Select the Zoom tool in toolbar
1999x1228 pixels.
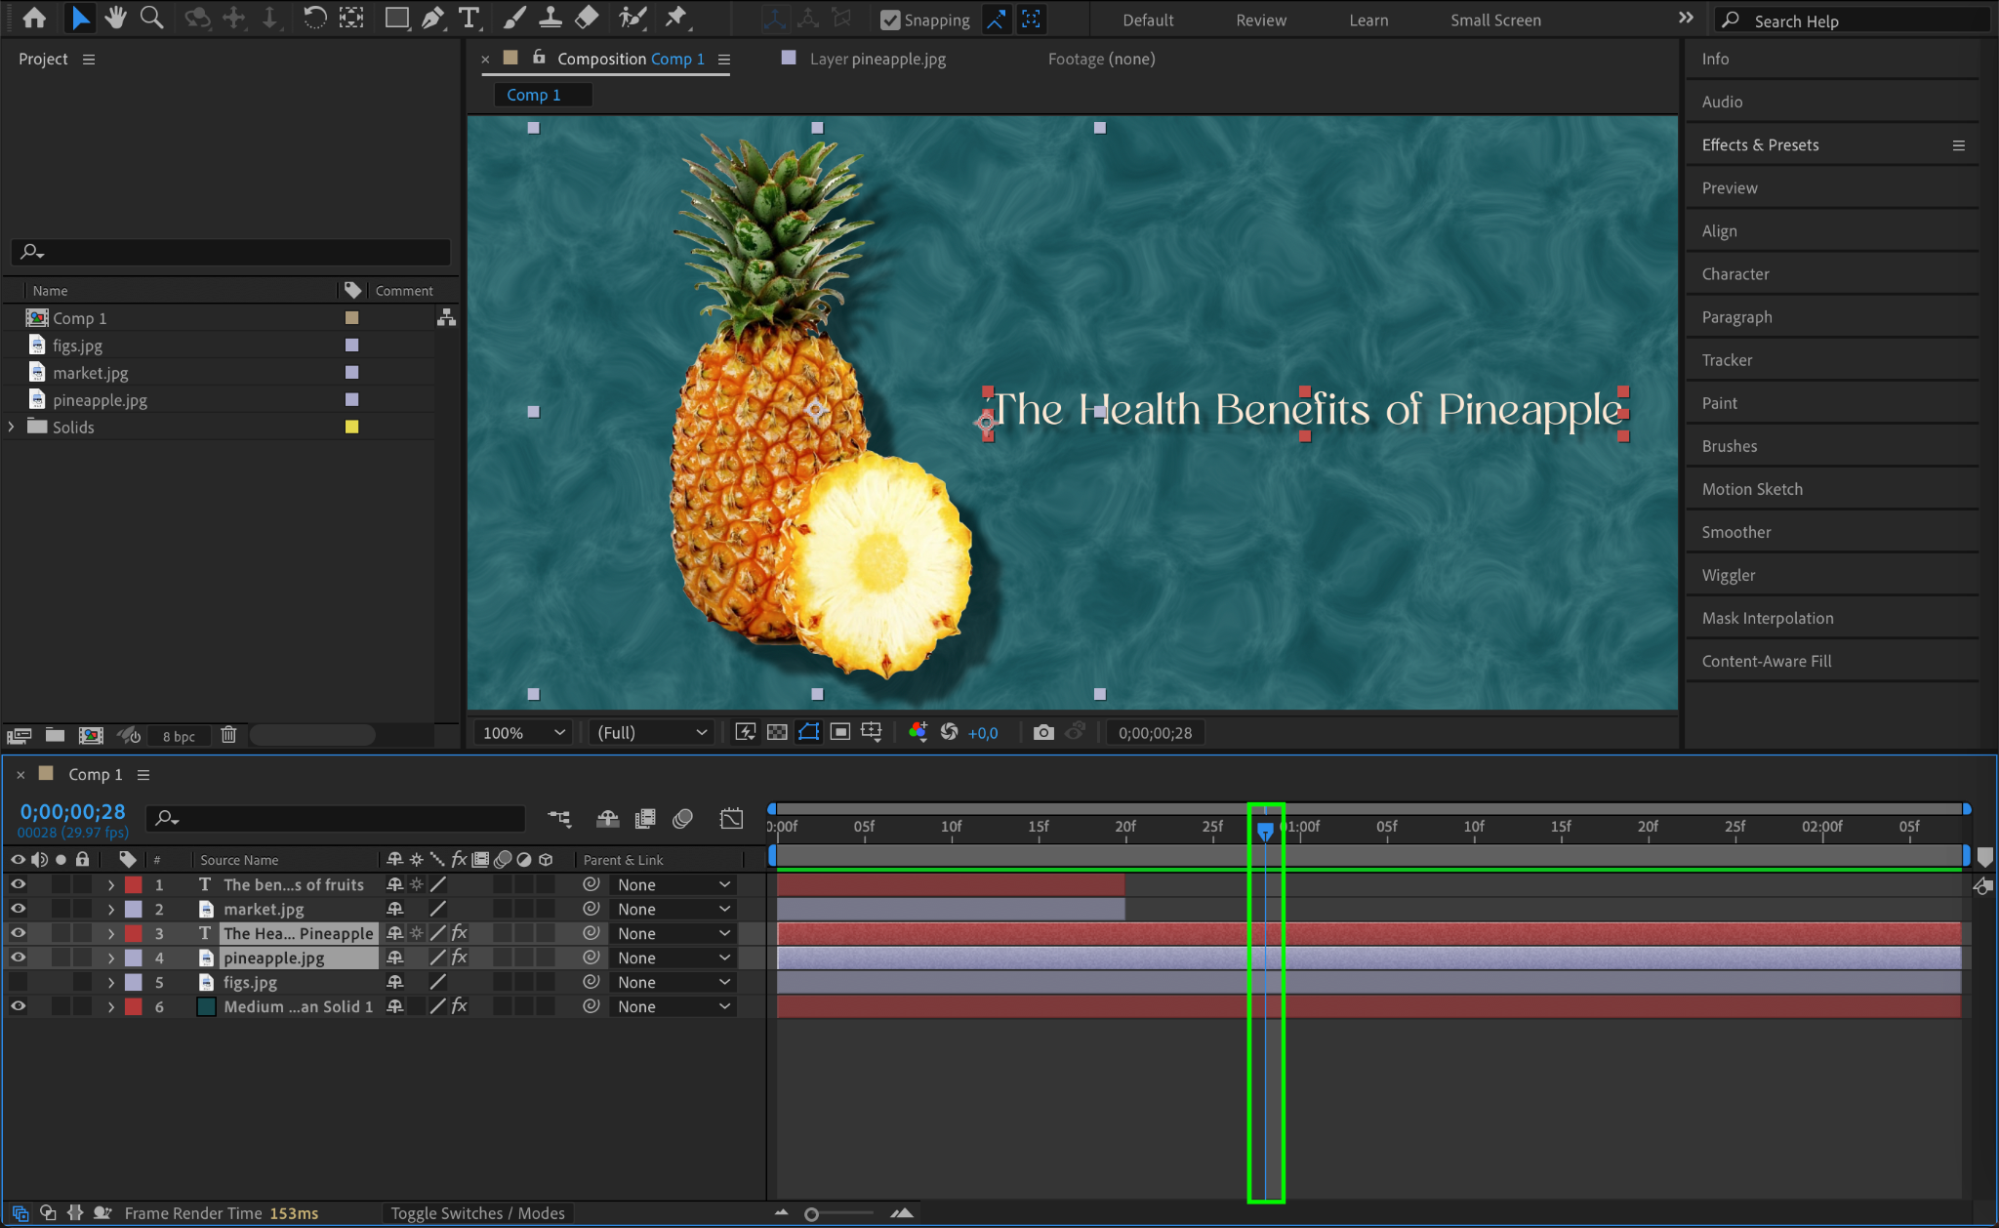[x=151, y=17]
